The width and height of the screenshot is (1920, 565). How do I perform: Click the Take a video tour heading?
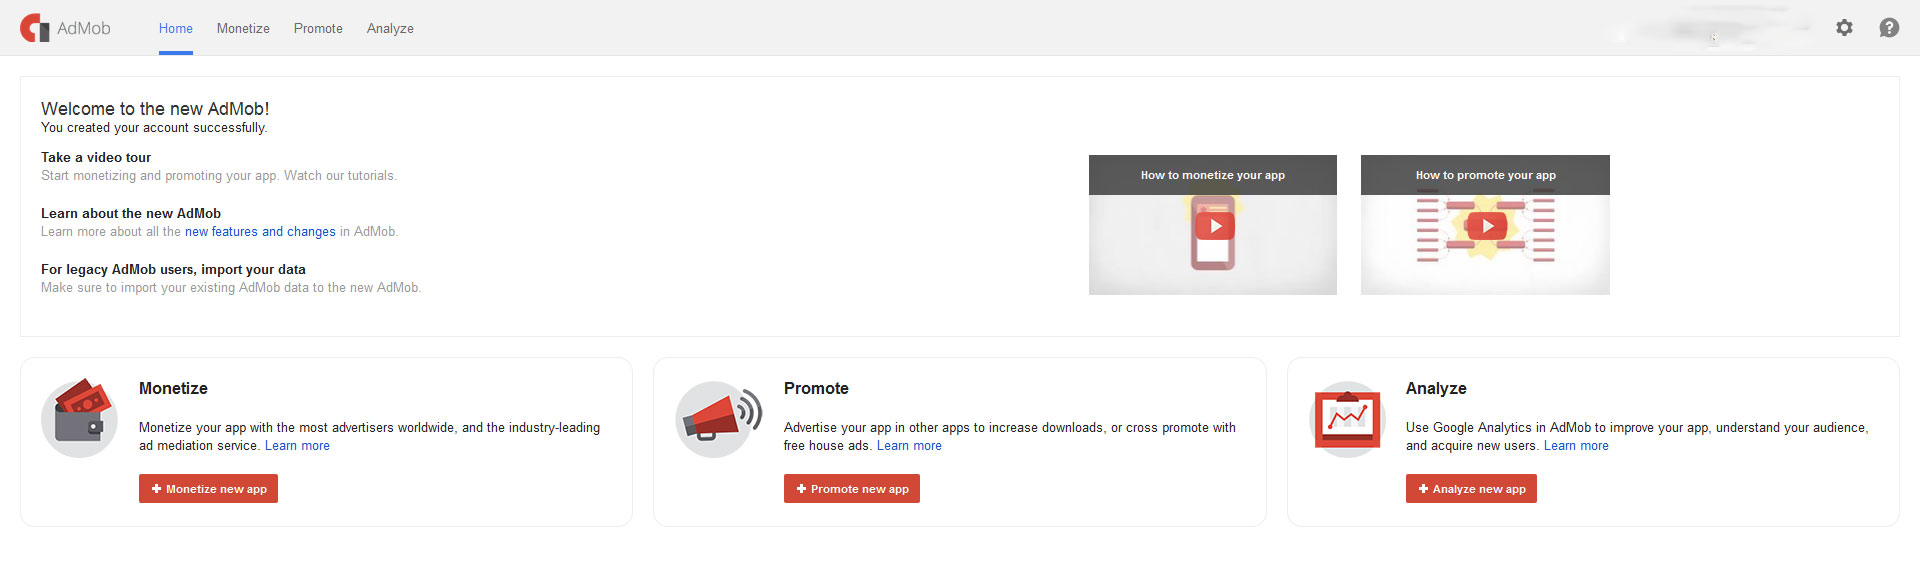point(96,158)
